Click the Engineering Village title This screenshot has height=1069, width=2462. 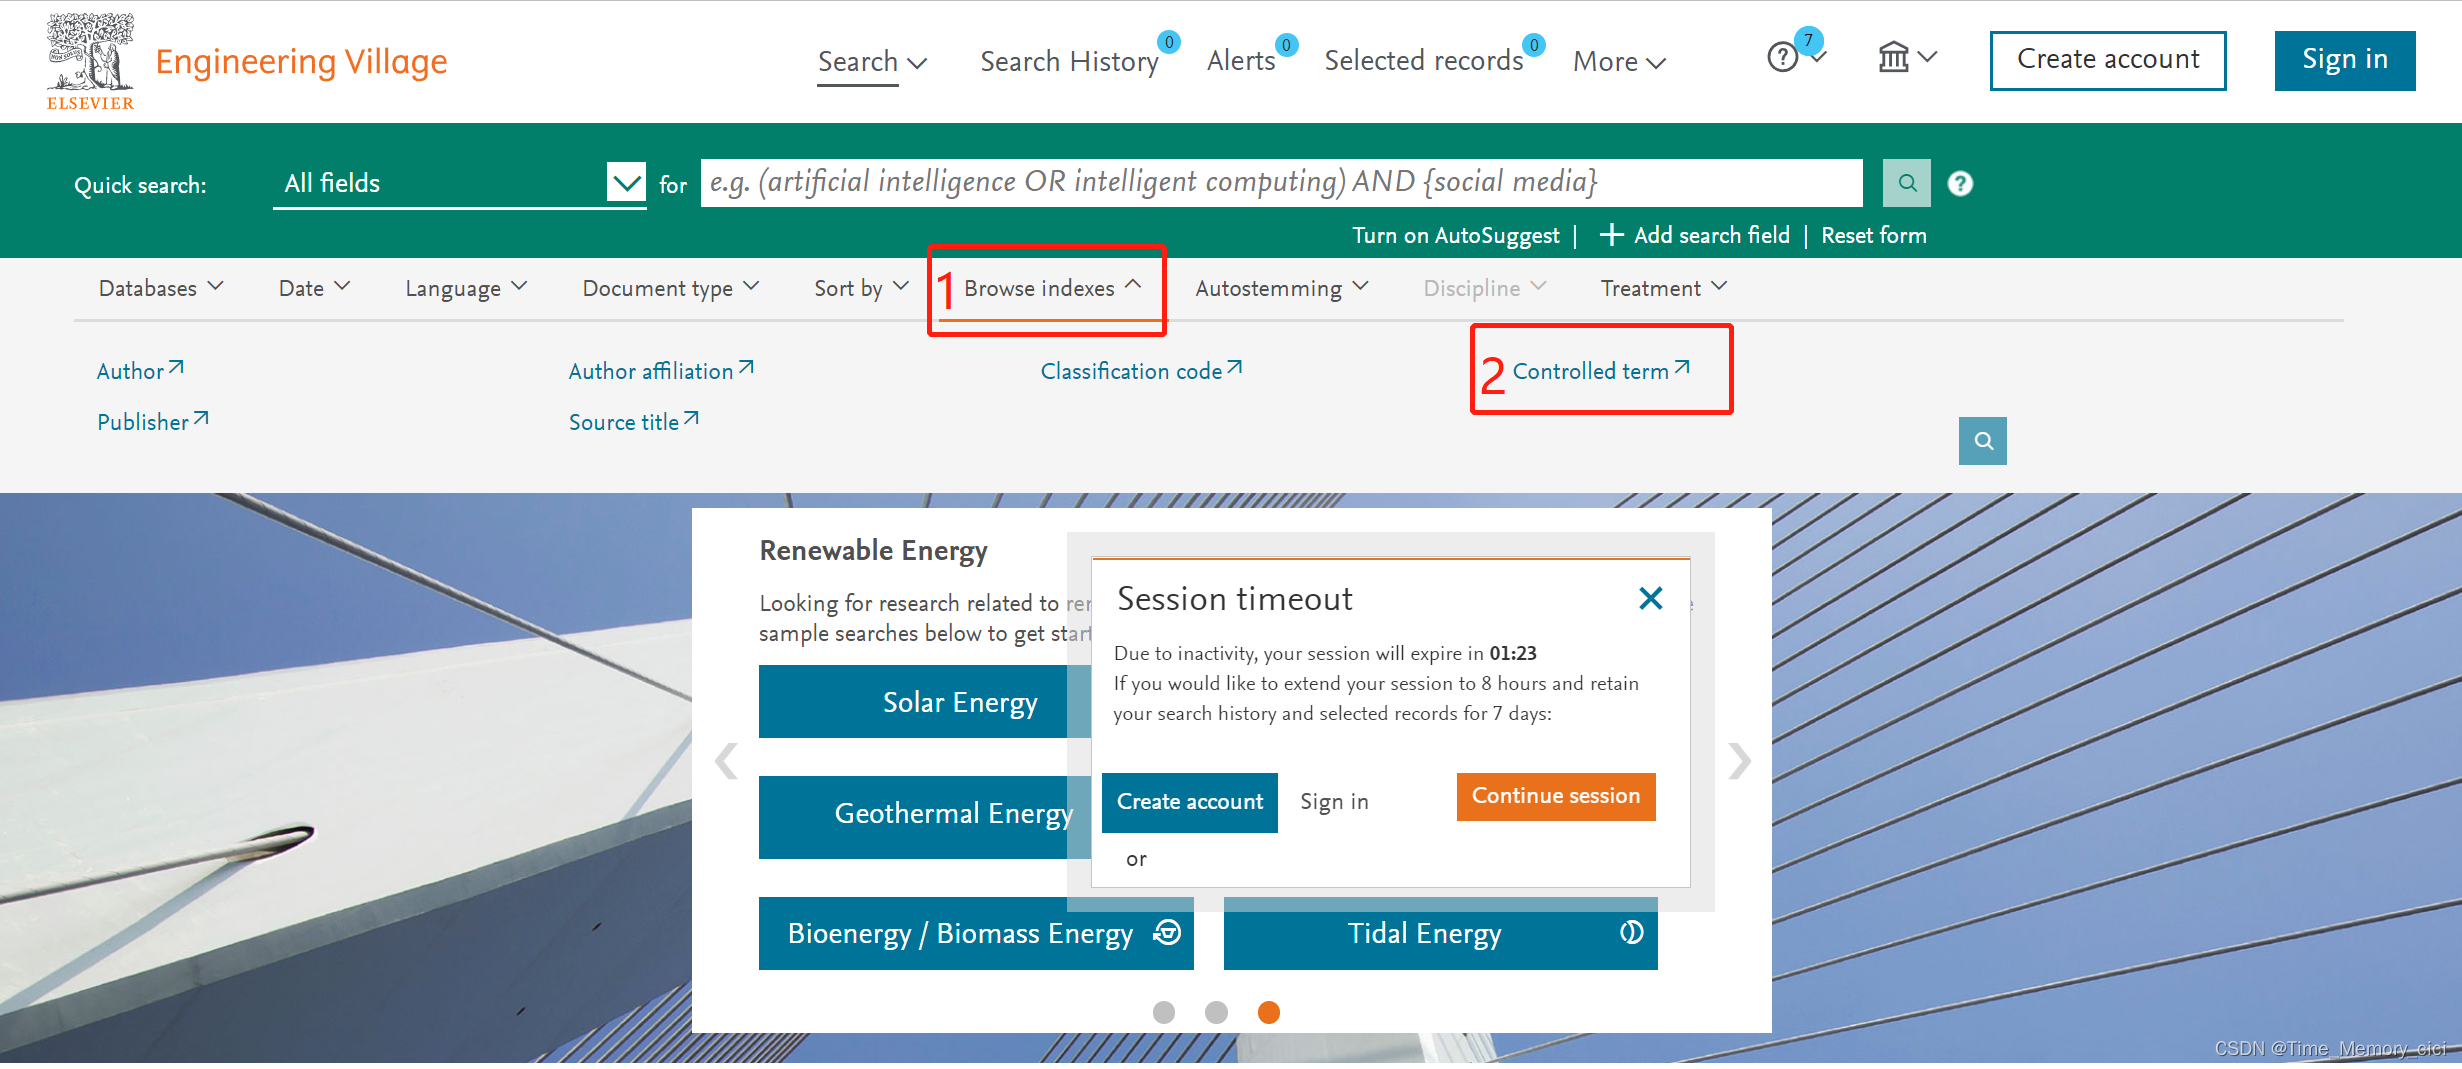coord(301,61)
